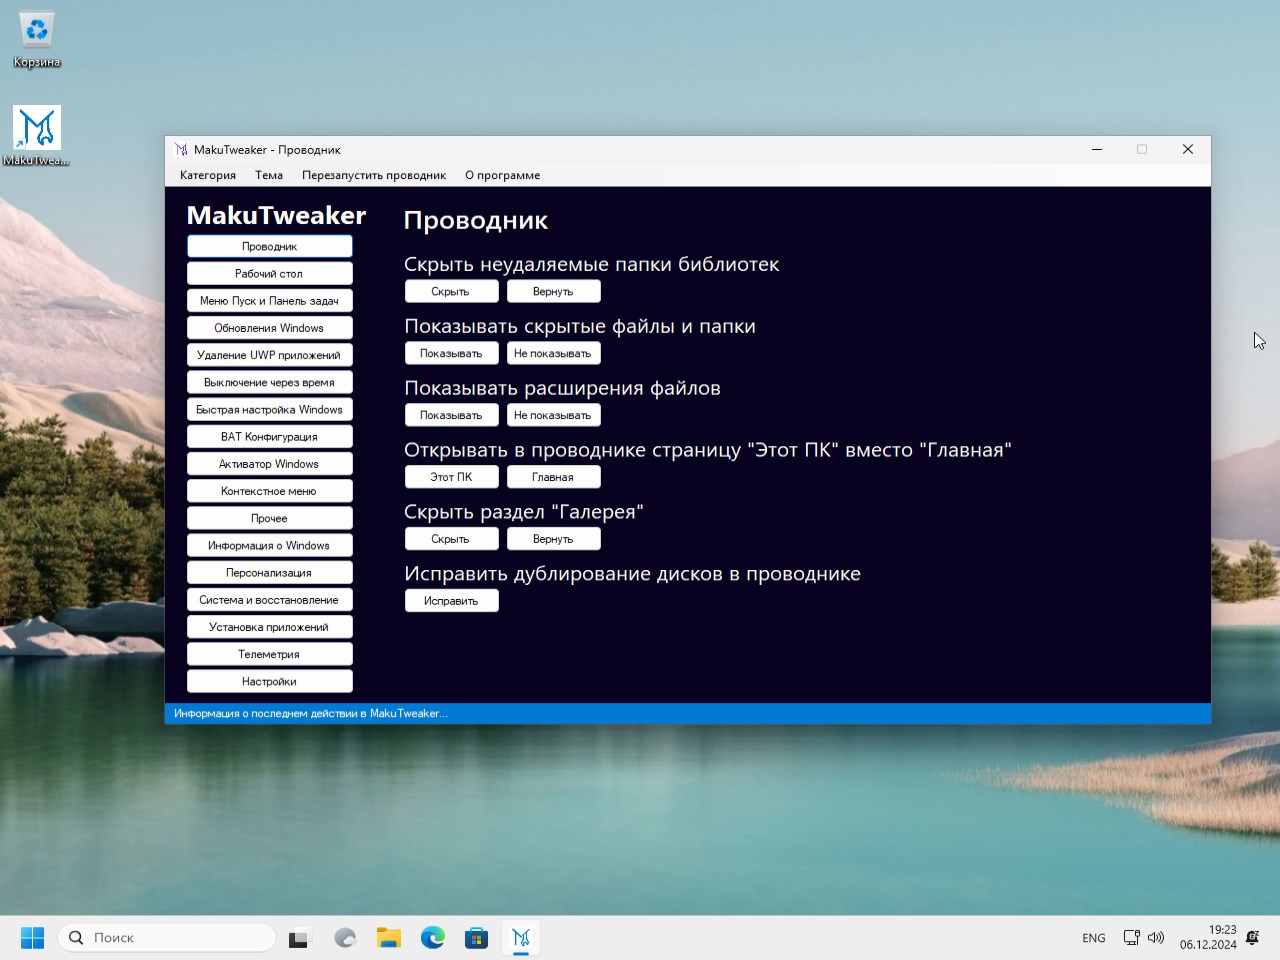Viewport: 1280px width, 960px height.
Task: Open Система и восстановление category
Action: pos(269,600)
